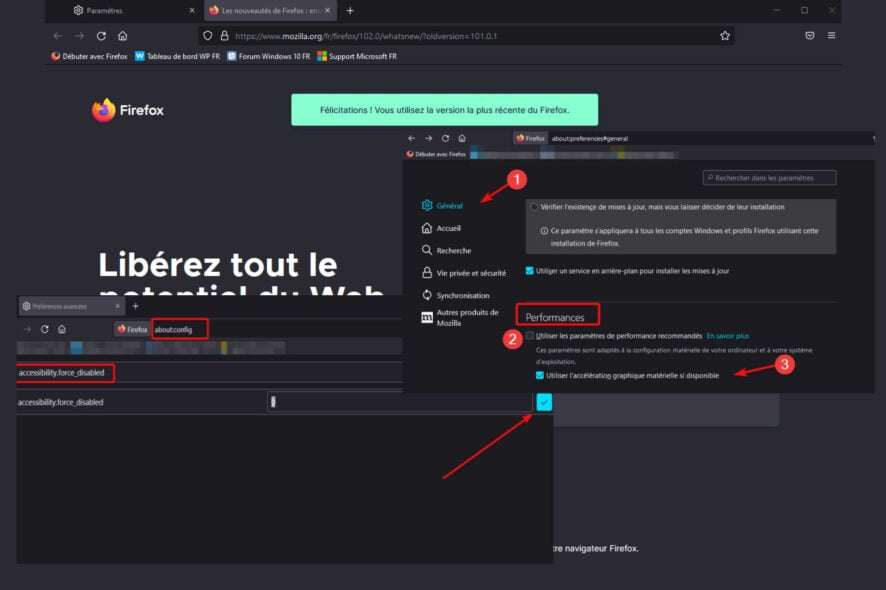
Task: Save preference value with the checkmark button
Action: pyautogui.click(x=544, y=402)
